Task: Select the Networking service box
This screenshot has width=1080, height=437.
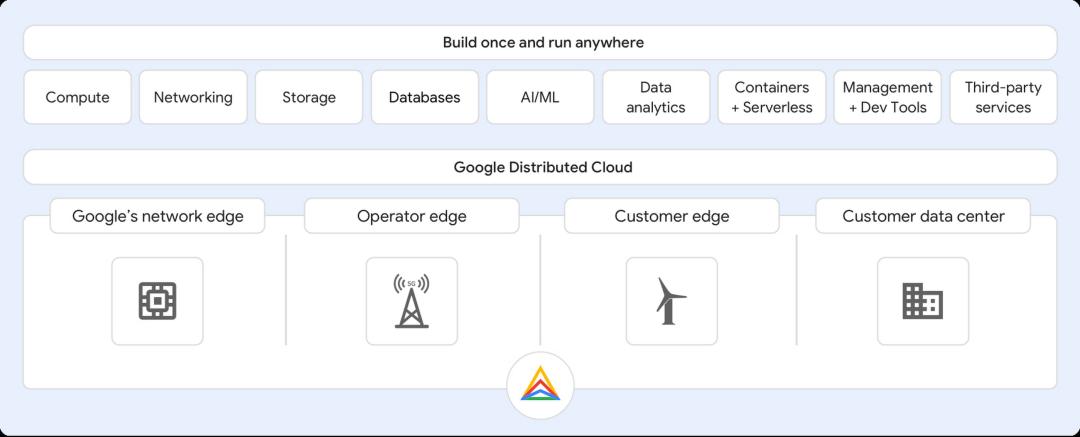Action: 193,97
